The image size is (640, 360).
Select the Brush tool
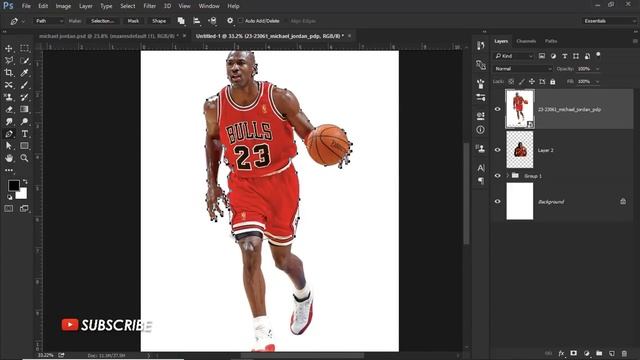[24, 85]
